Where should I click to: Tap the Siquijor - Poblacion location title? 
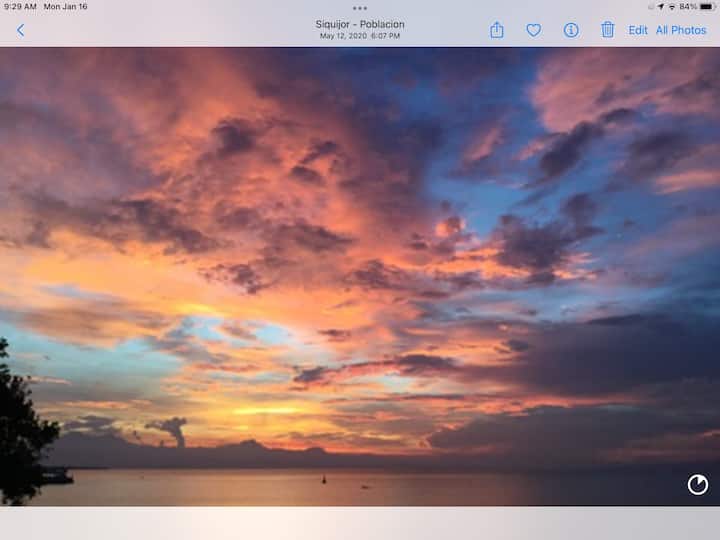[360, 25]
